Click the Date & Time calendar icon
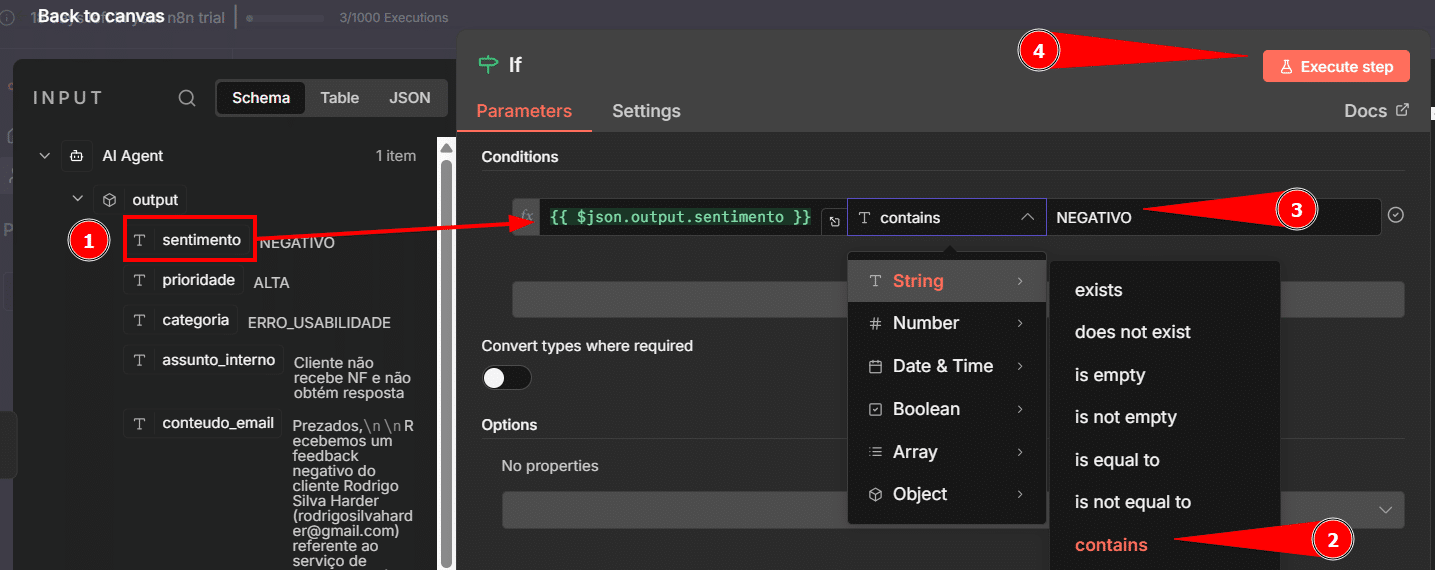 (875, 366)
